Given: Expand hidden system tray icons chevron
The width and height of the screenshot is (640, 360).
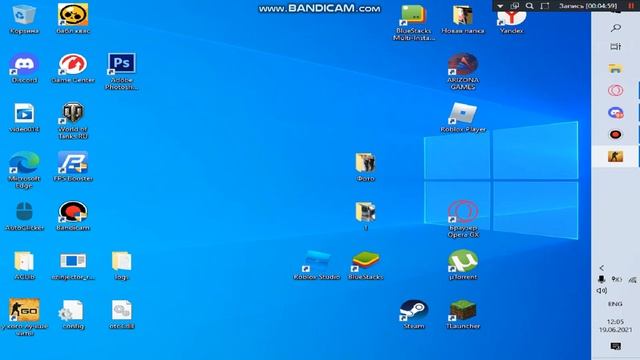Looking at the screenshot, I should coord(602,268).
